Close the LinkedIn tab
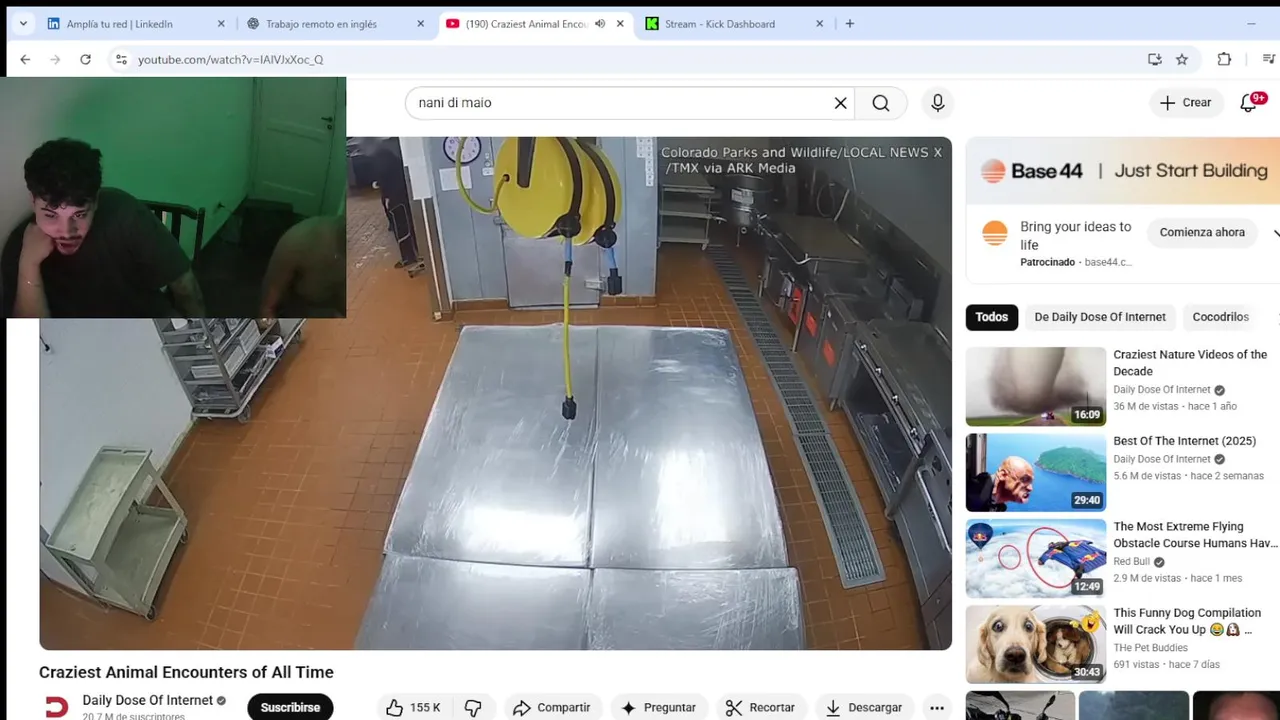This screenshot has height=720, width=1280. point(221,24)
